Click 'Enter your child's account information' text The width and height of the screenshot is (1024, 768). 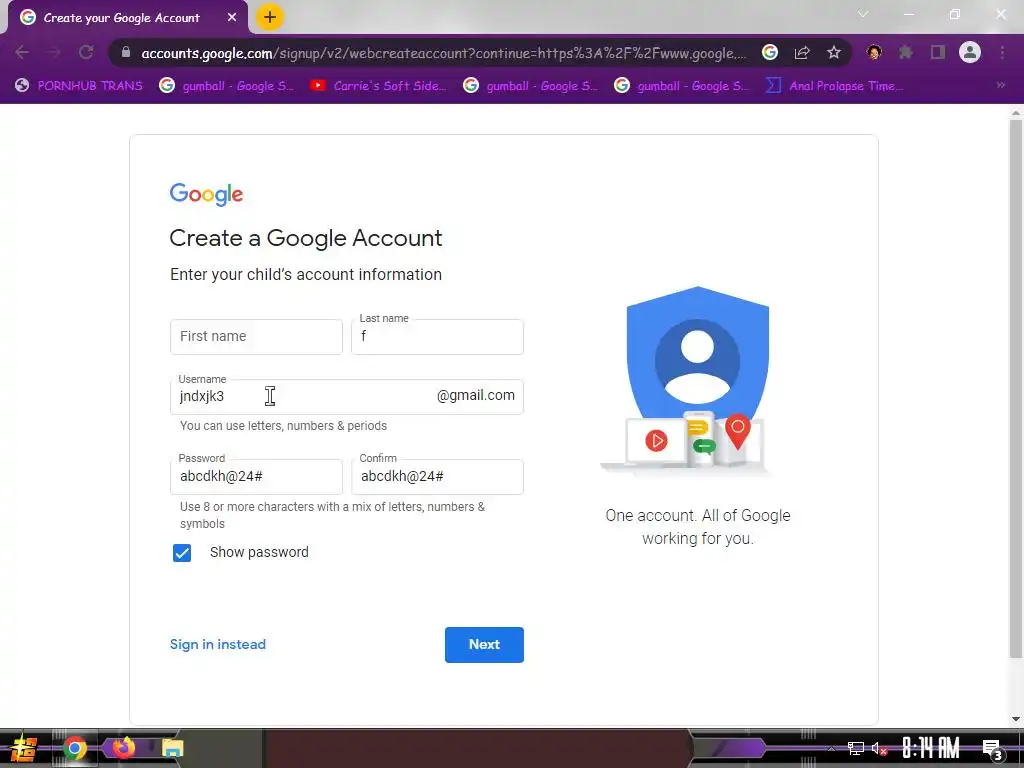coord(306,274)
